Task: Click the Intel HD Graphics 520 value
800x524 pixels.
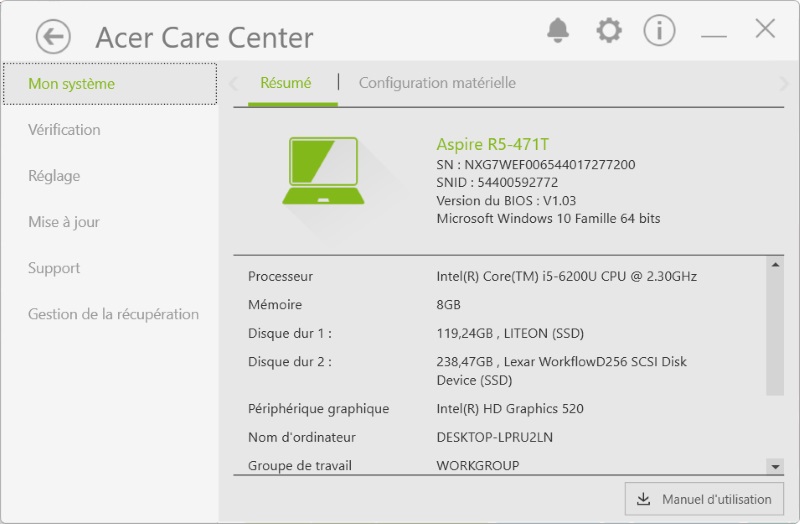Action: coord(510,409)
